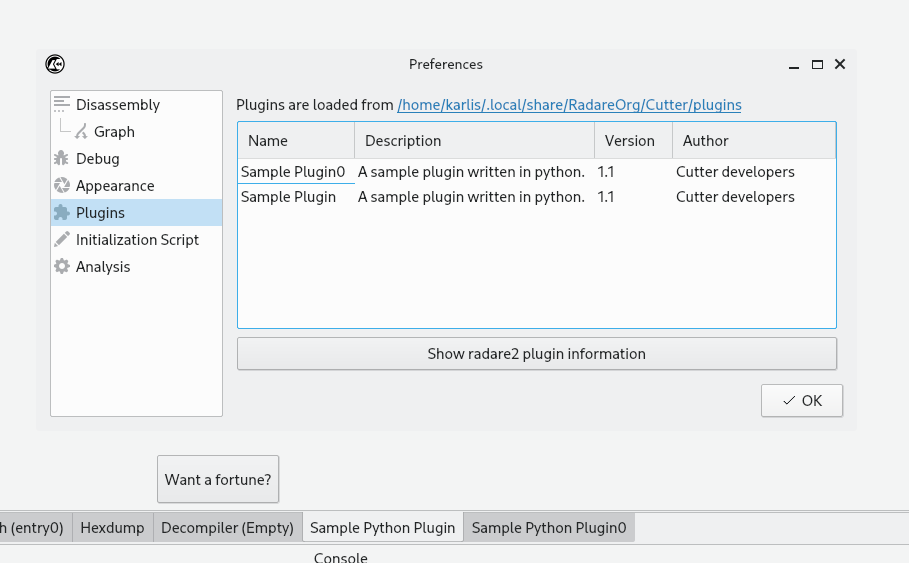Click the Appearance aperture icon
This screenshot has height=563, width=909.
coord(61,186)
